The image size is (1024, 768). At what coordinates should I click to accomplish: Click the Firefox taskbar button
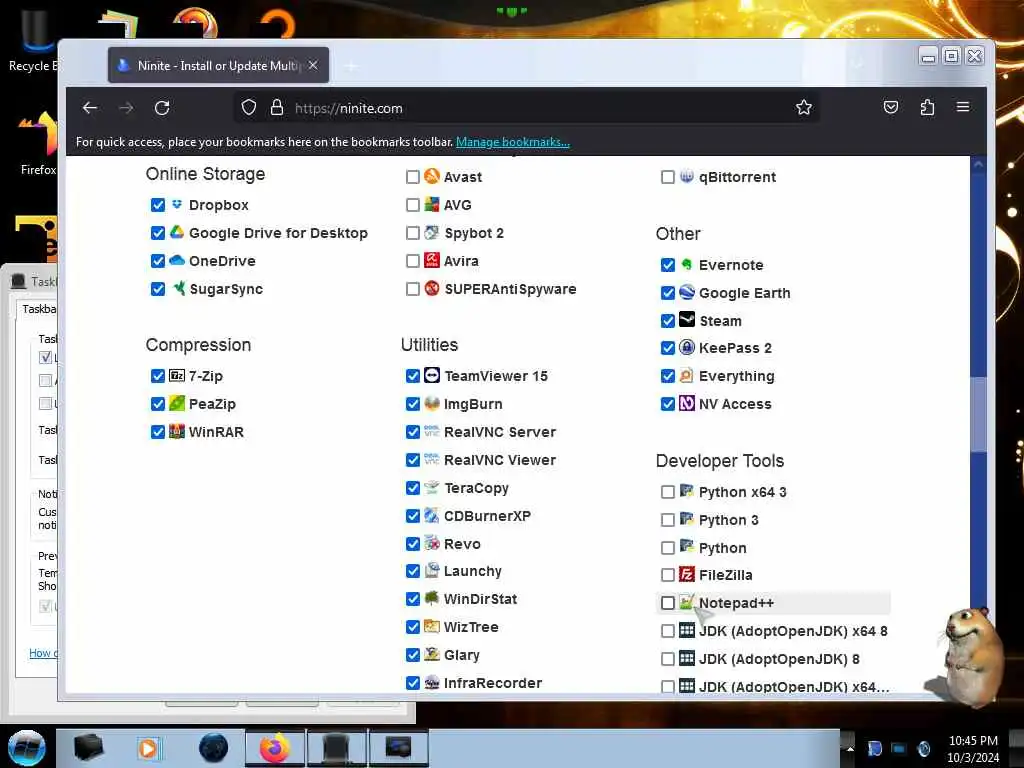[275, 748]
